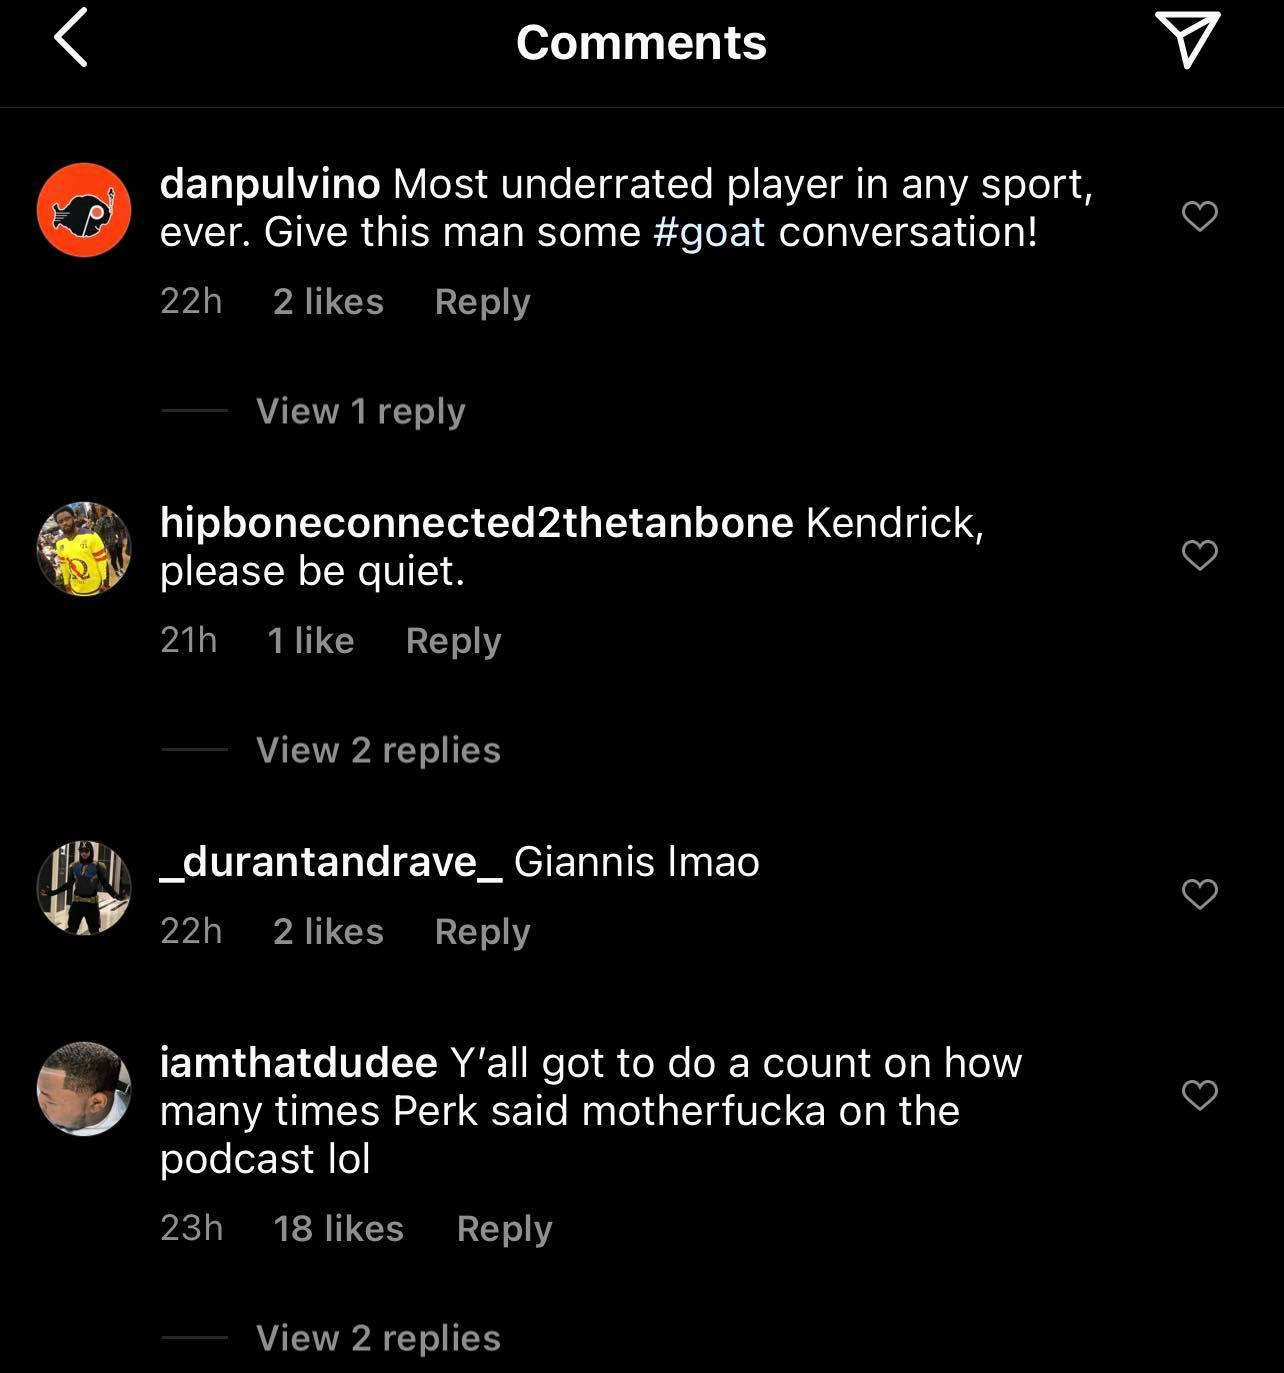Open hipboneconnected2thetanbone's avatar
The height and width of the screenshot is (1373, 1284).
coord(84,549)
